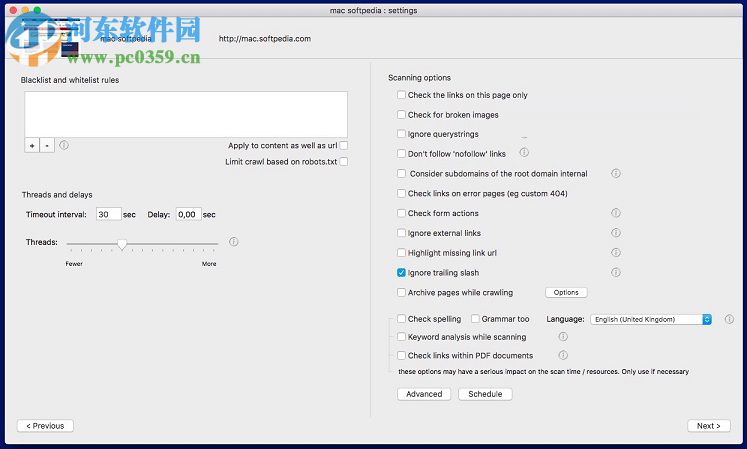
Task: Click the add rule plus button
Action: [32, 145]
